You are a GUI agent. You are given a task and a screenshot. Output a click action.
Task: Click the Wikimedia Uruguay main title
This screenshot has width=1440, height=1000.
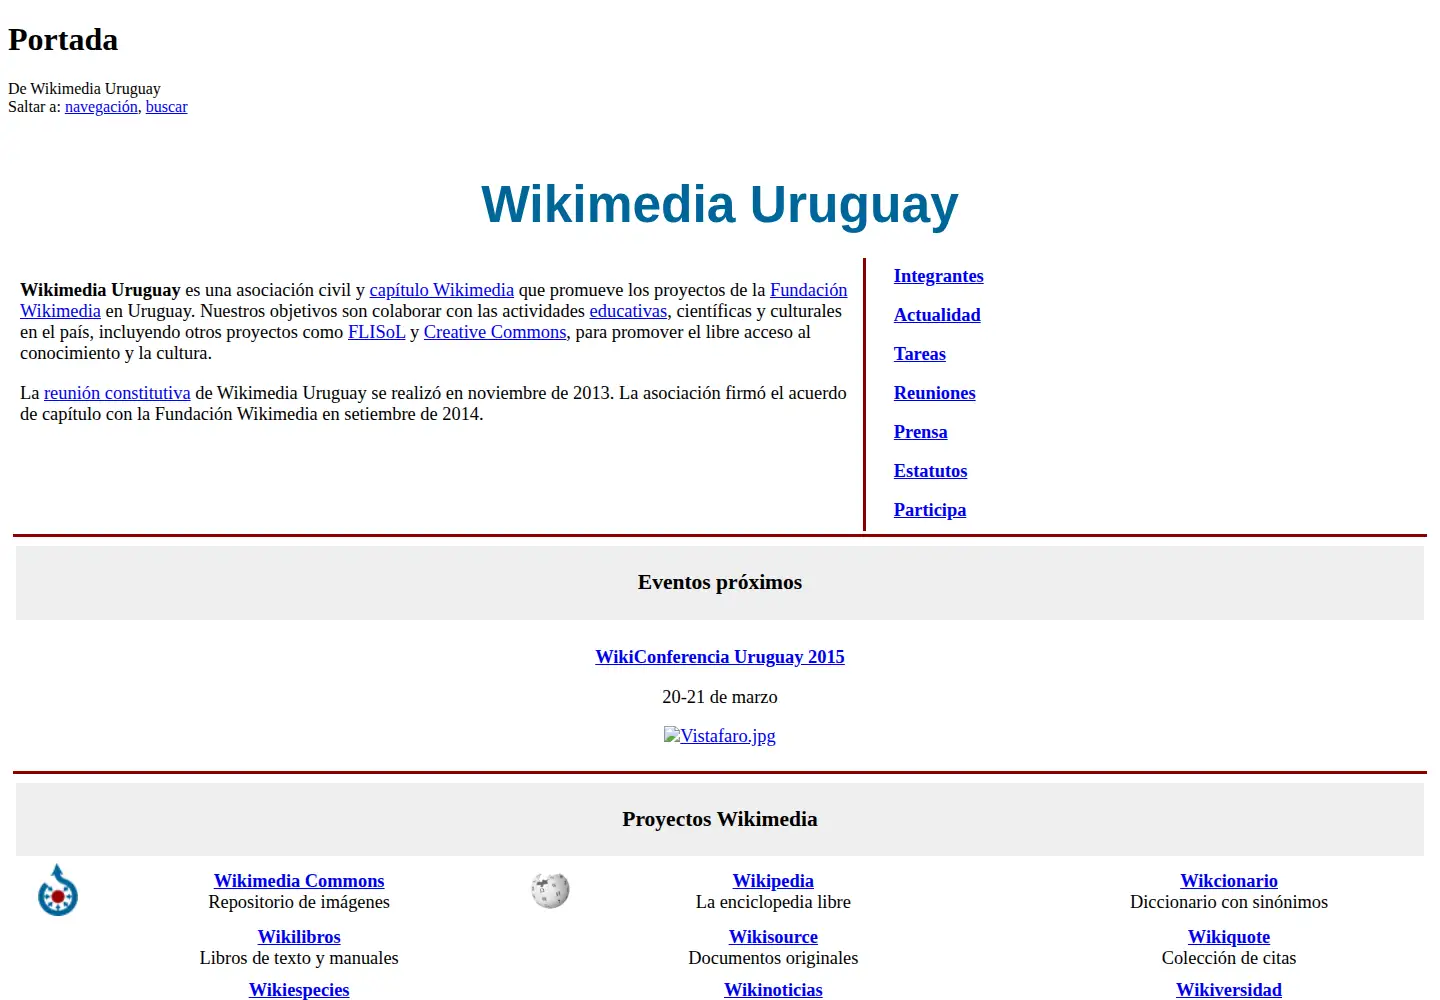(720, 204)
